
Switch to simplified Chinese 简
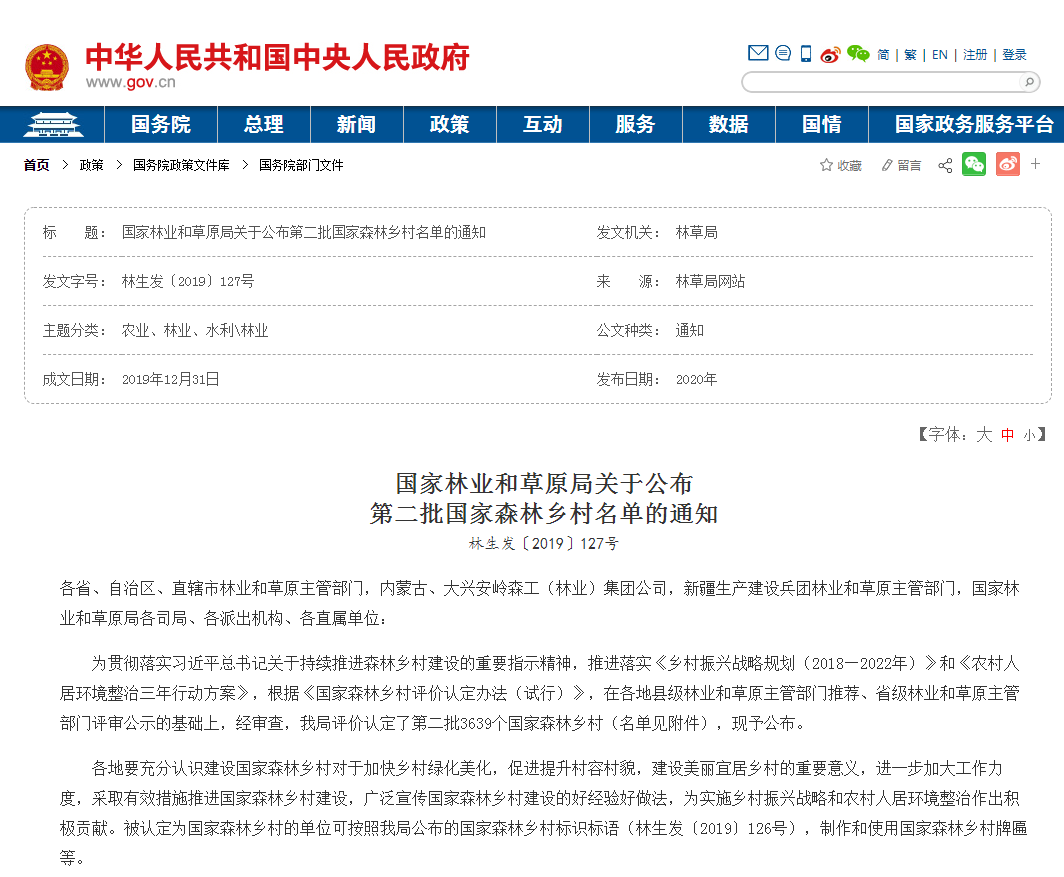click(x=883, y=54)
